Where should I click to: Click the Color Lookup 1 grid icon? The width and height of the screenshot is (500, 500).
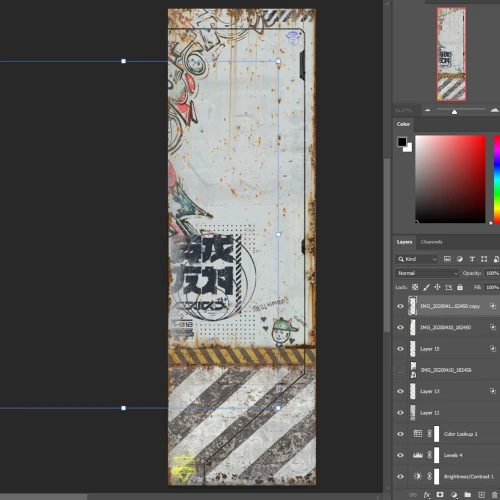tap(418, 433)
